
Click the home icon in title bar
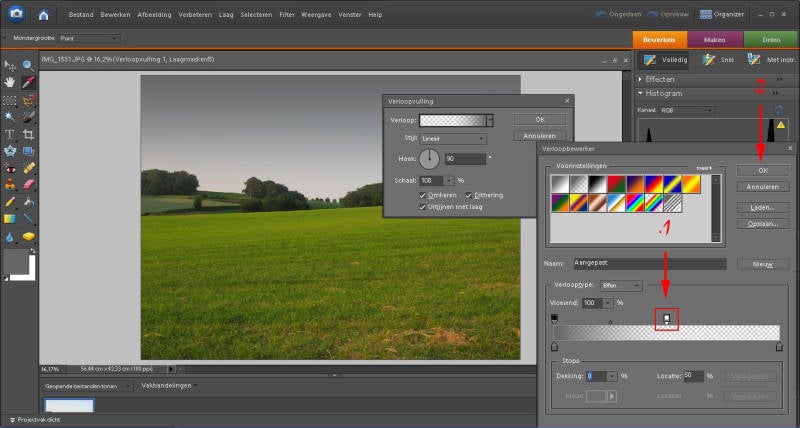click(x=43, y=15)
